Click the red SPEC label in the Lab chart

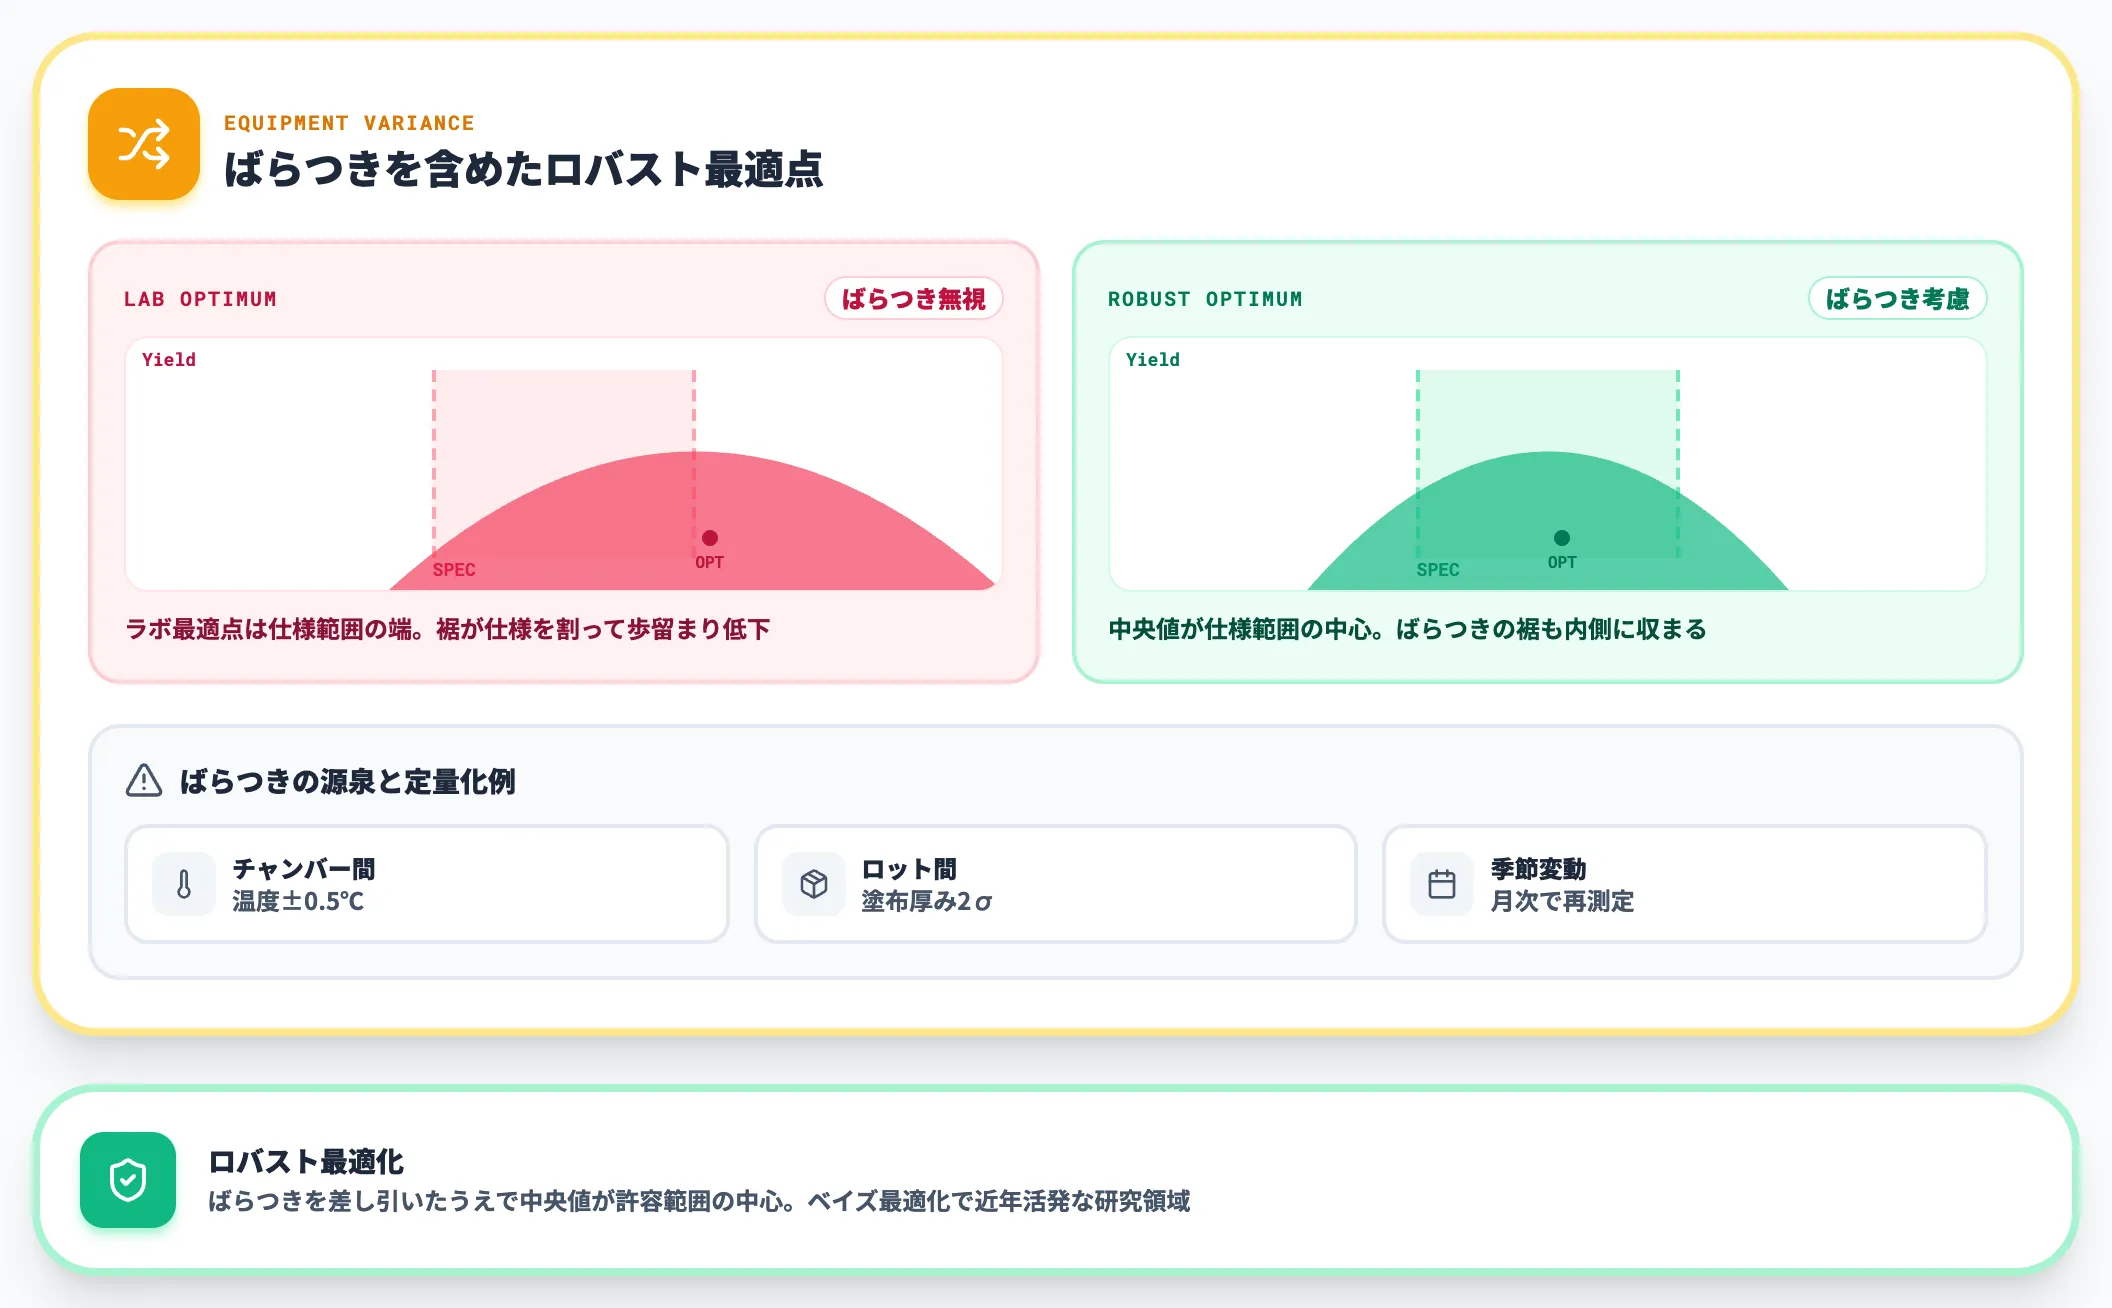[x=454, y=570]
